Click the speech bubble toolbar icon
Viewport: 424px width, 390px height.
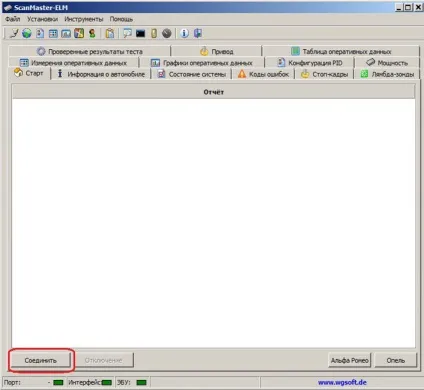pyautogui.click(x=127, y=33)
